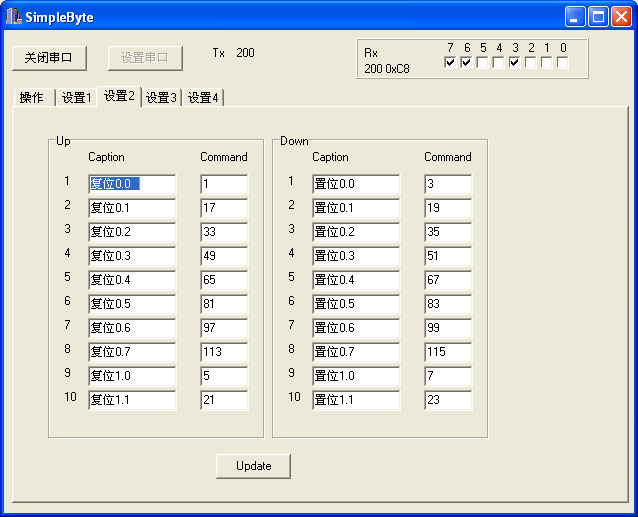Image resolution: width=638 pixels, height=517 pixels.
Task: Click Up command field with value 65
Action: point(224,280)
